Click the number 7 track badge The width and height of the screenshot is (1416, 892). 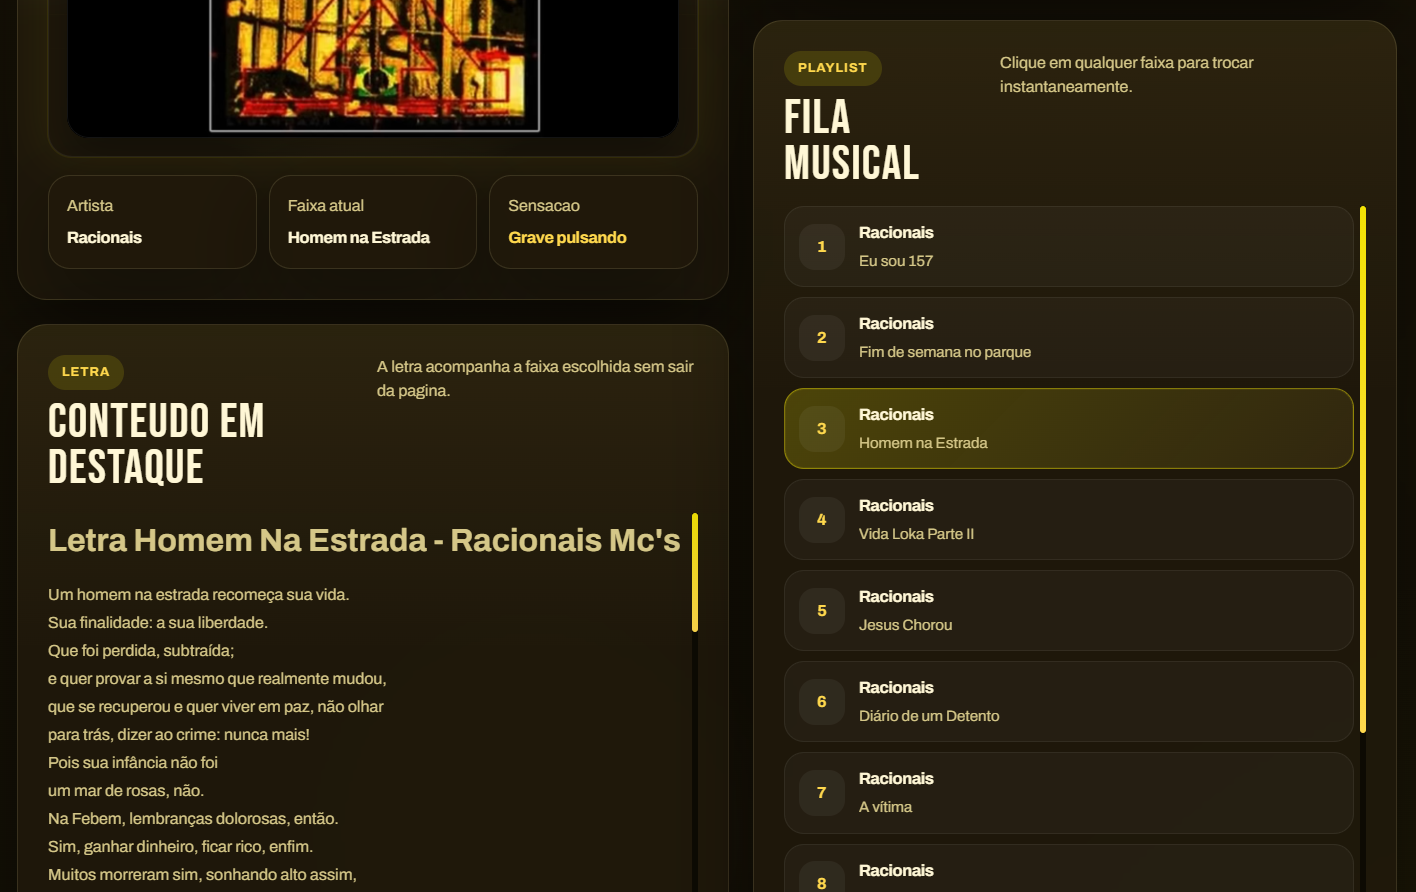tap(822, 793)
